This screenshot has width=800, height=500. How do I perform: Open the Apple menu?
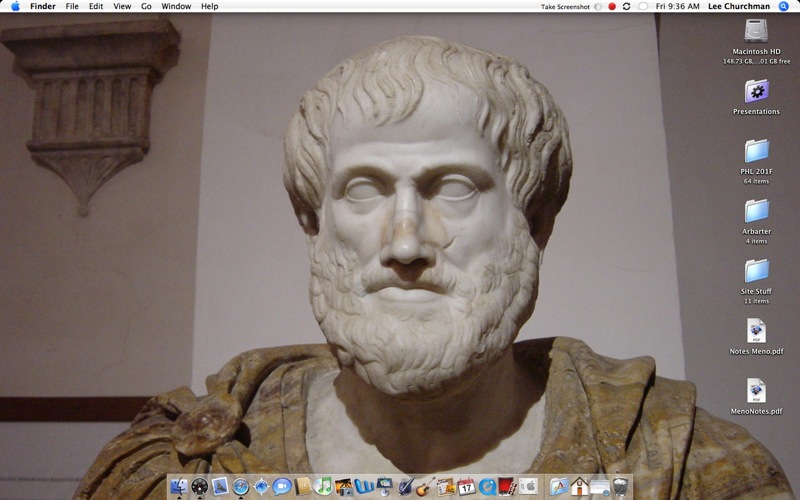[15, 6]
